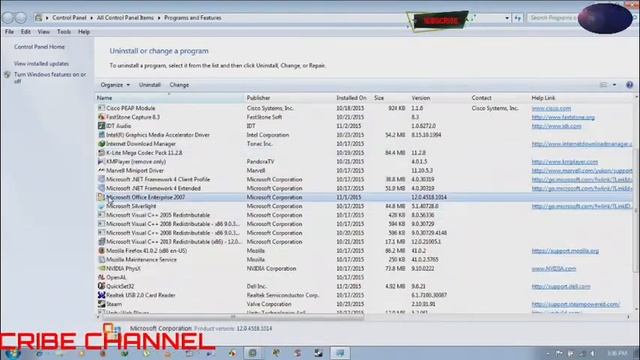Click the KMPlayer program icon
The width and height of the screenshot is (640, 360).
click(101, 162)
